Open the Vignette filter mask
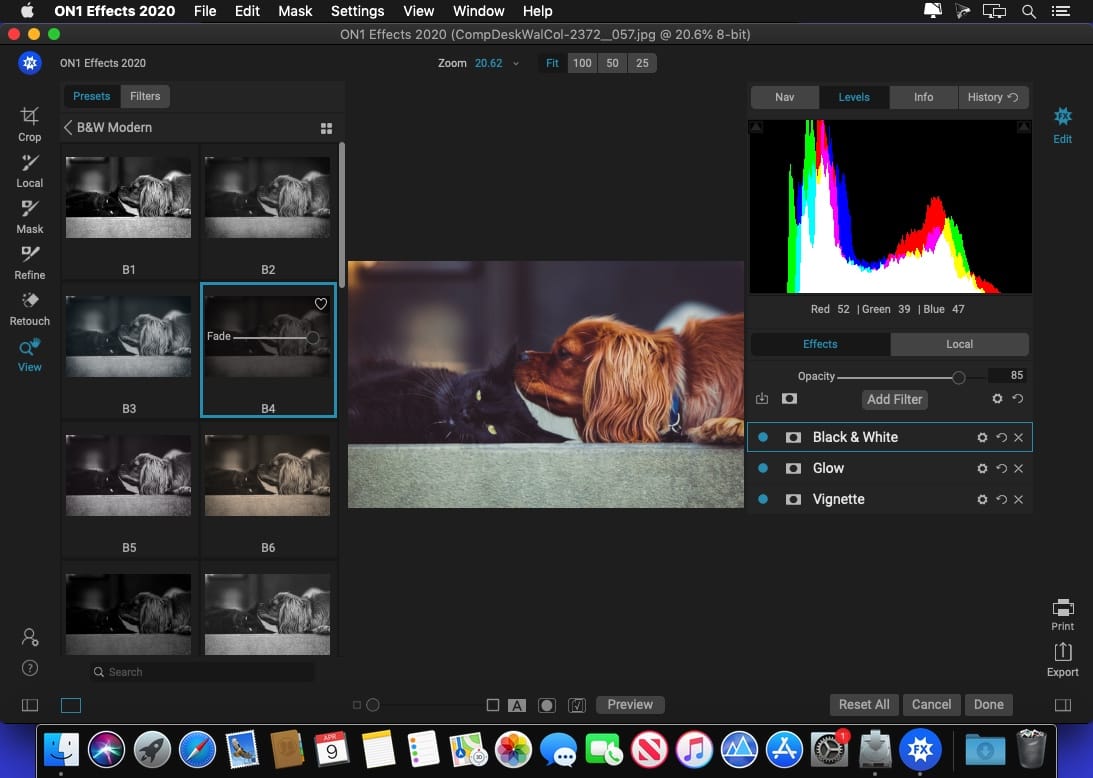The image size is (1093, 778). [x=793, y=499]
